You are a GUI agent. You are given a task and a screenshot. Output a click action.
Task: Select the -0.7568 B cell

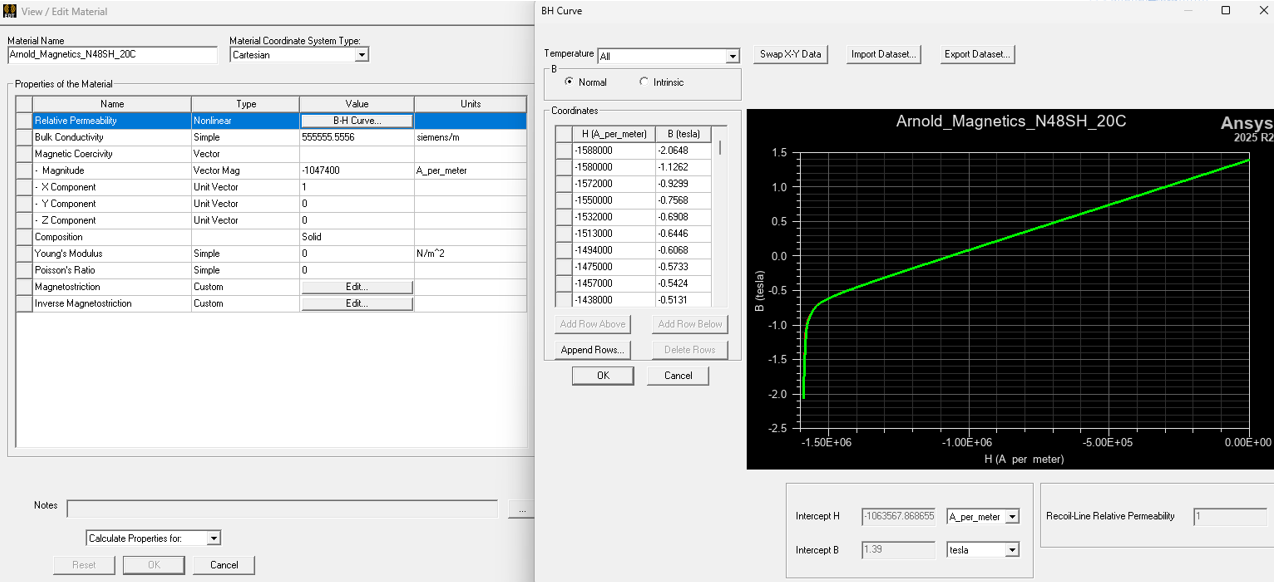[684, 200]
